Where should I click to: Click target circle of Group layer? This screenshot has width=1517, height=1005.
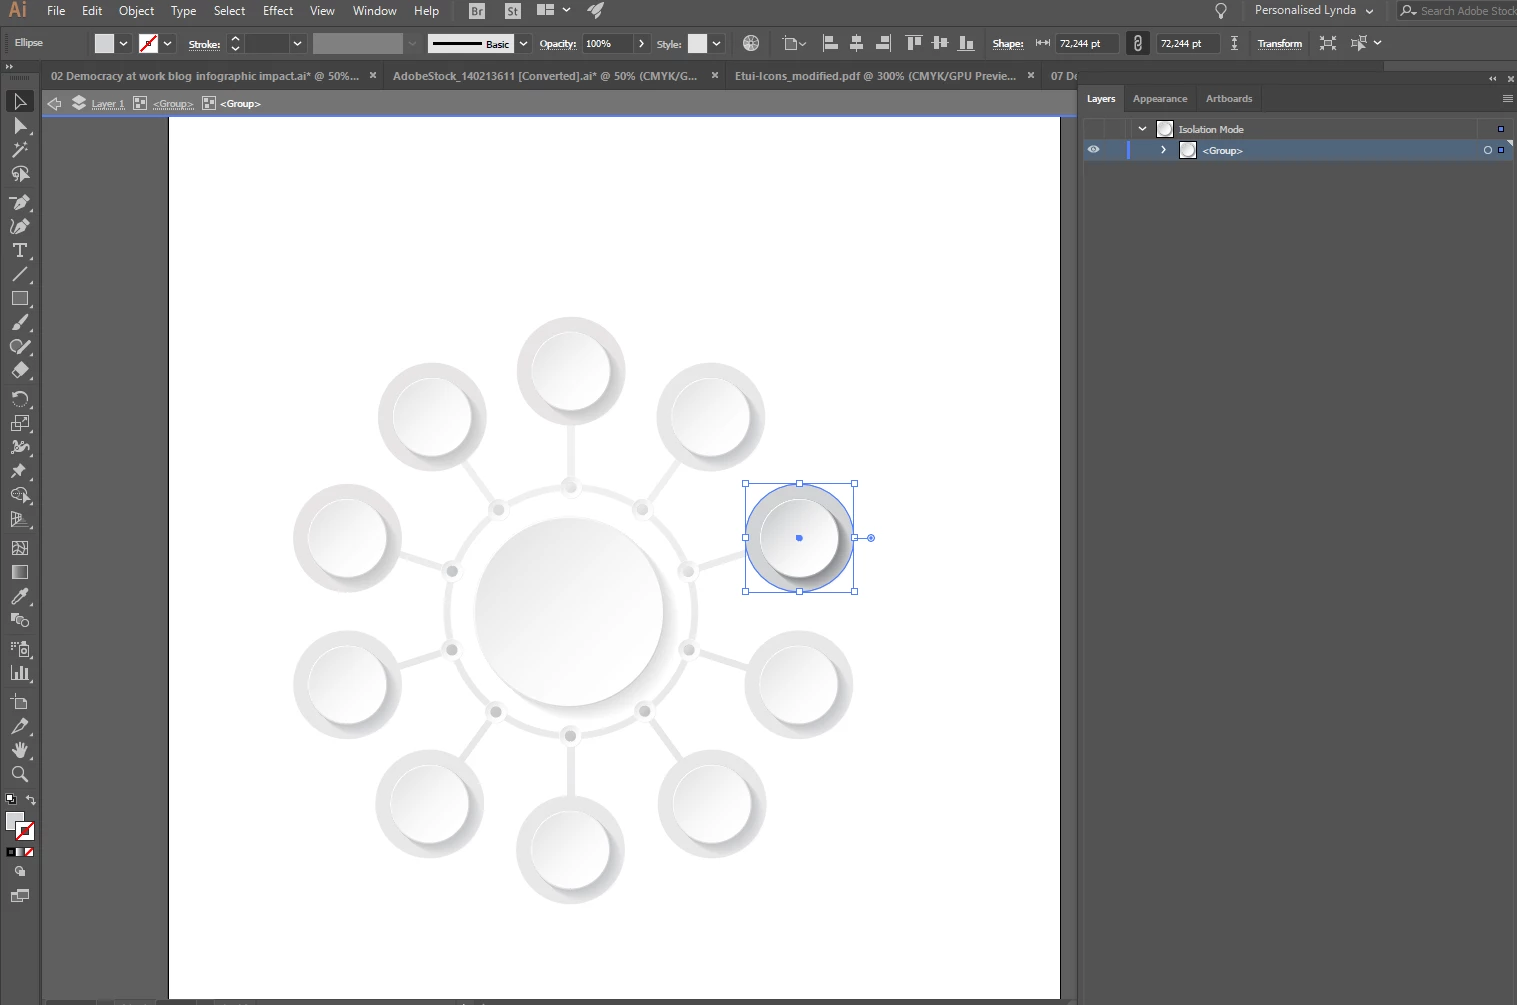tap(1487, 150)
